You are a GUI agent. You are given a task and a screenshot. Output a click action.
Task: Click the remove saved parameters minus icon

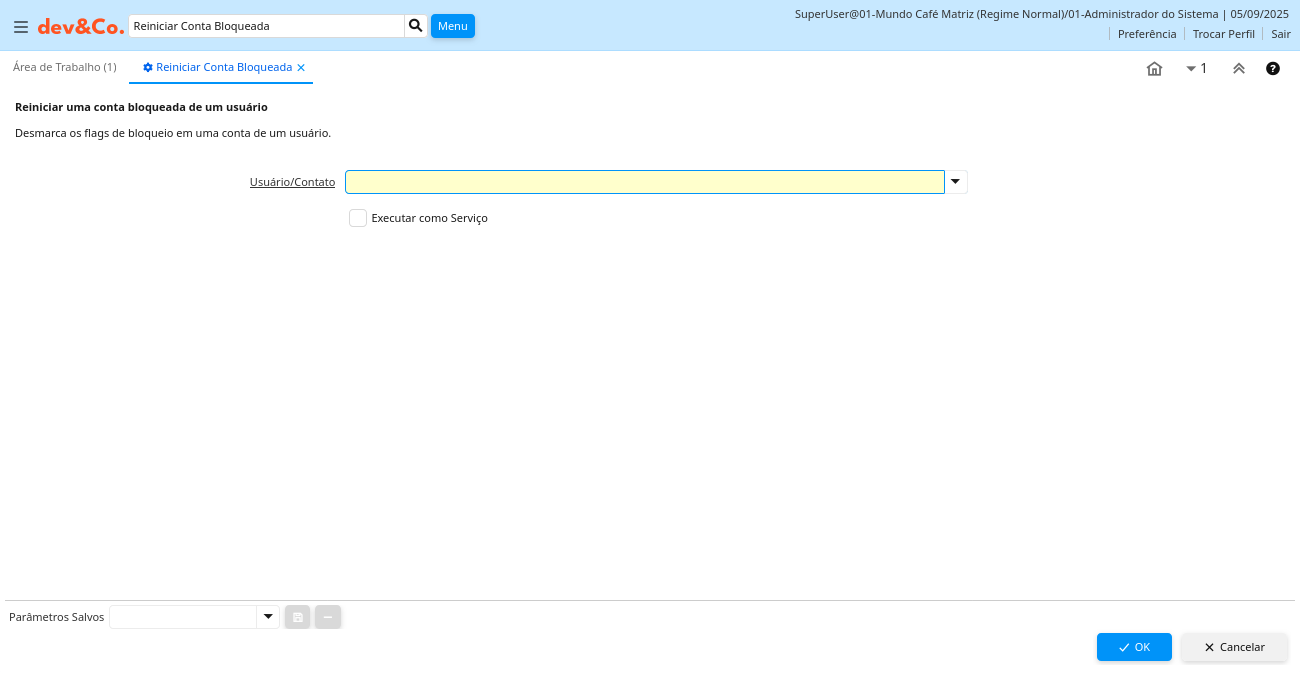pyautogui.click(x=328, y=617)
